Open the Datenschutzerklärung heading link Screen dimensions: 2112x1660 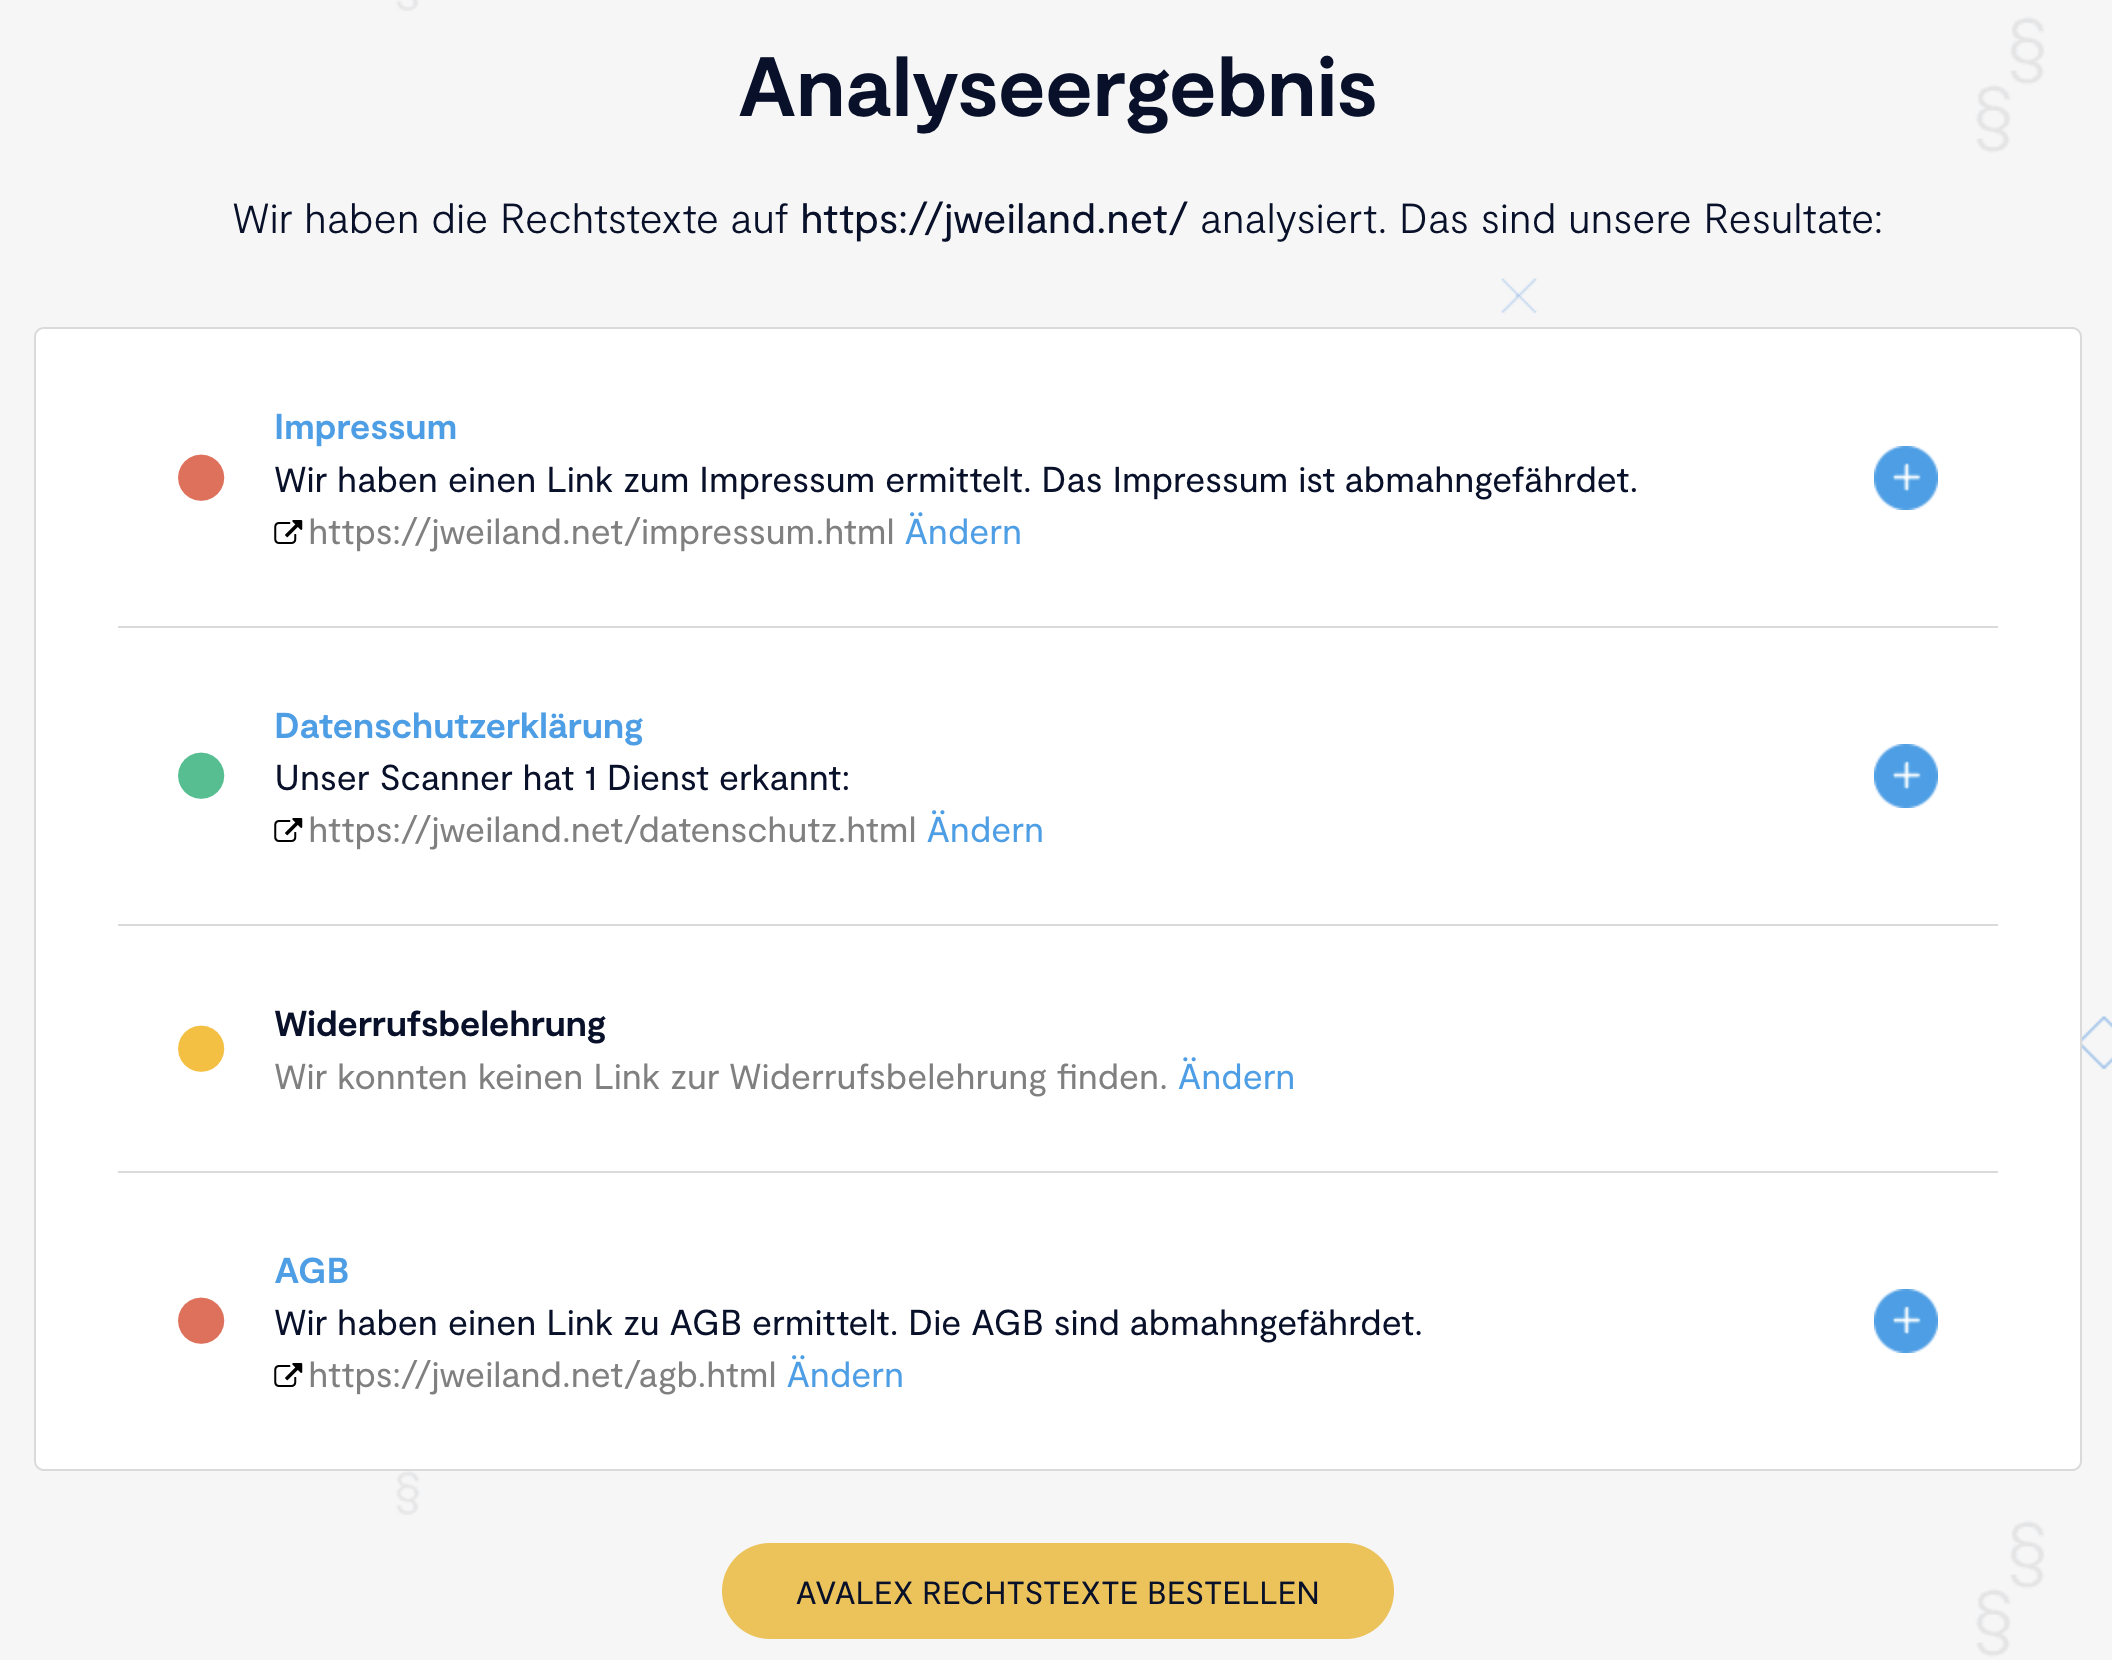click(x=458, y=726)
